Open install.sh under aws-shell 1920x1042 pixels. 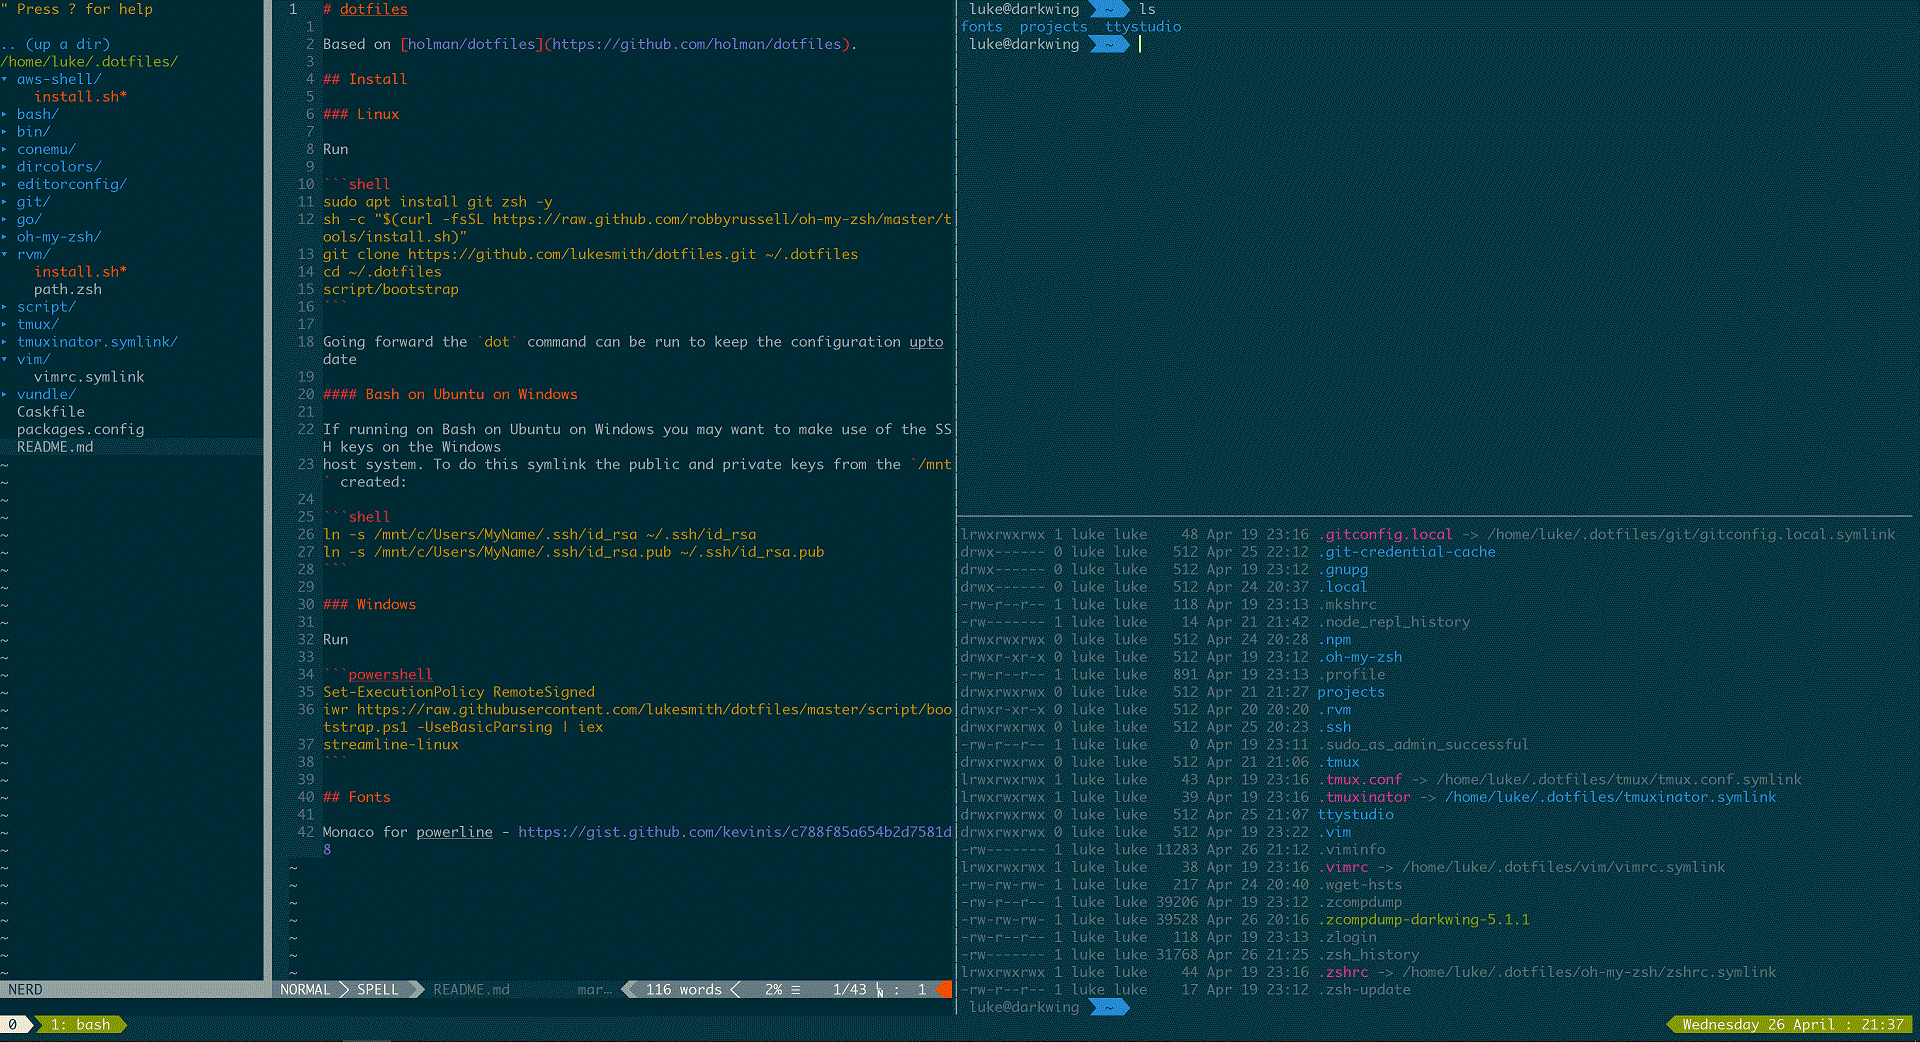click(x=80, y=96)
